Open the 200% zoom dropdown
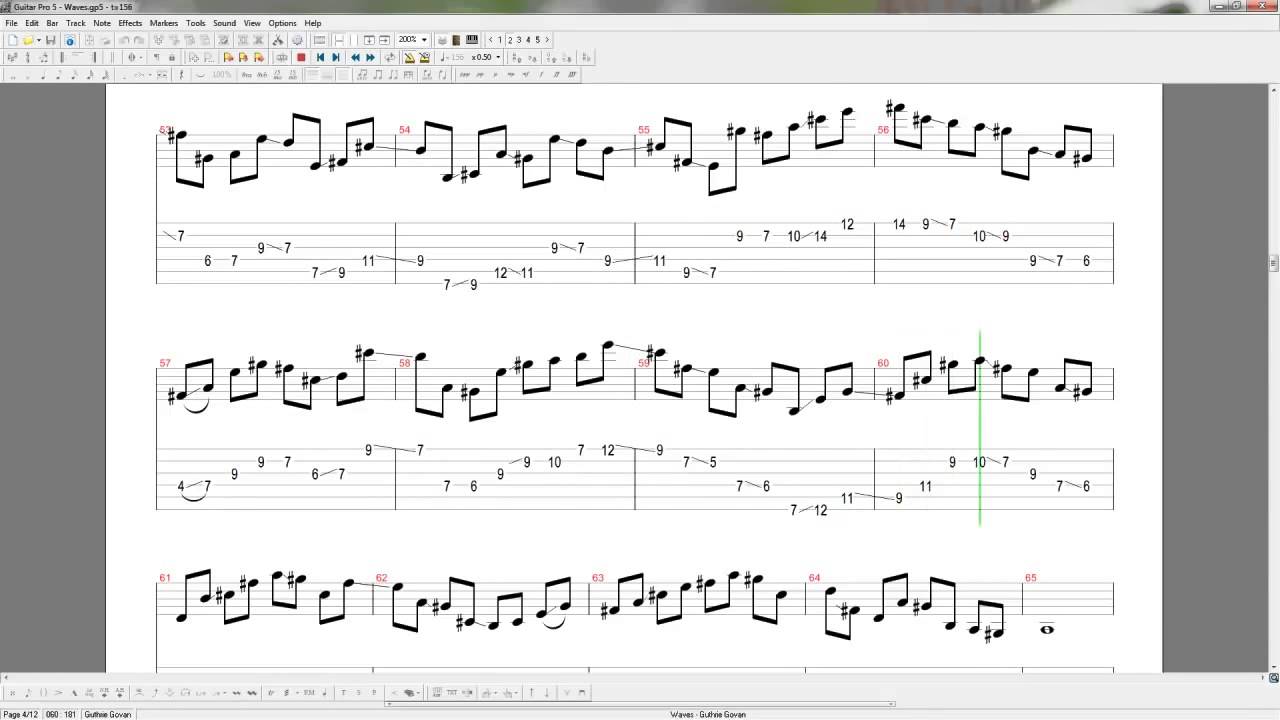The image size is (1280, 720). (x=424, y=40)
